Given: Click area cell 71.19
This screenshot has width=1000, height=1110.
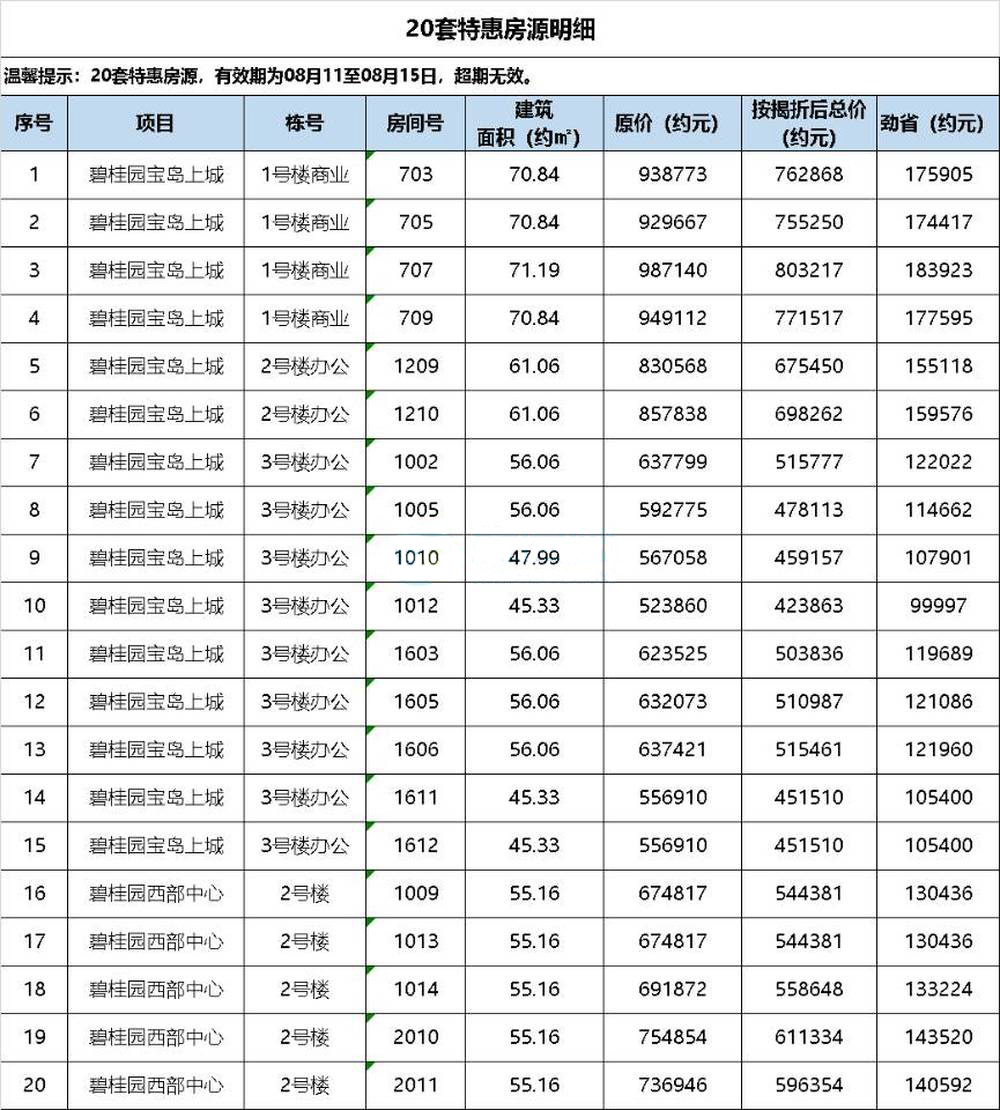Looking at the screenshot, I should [x=534, y=270].
